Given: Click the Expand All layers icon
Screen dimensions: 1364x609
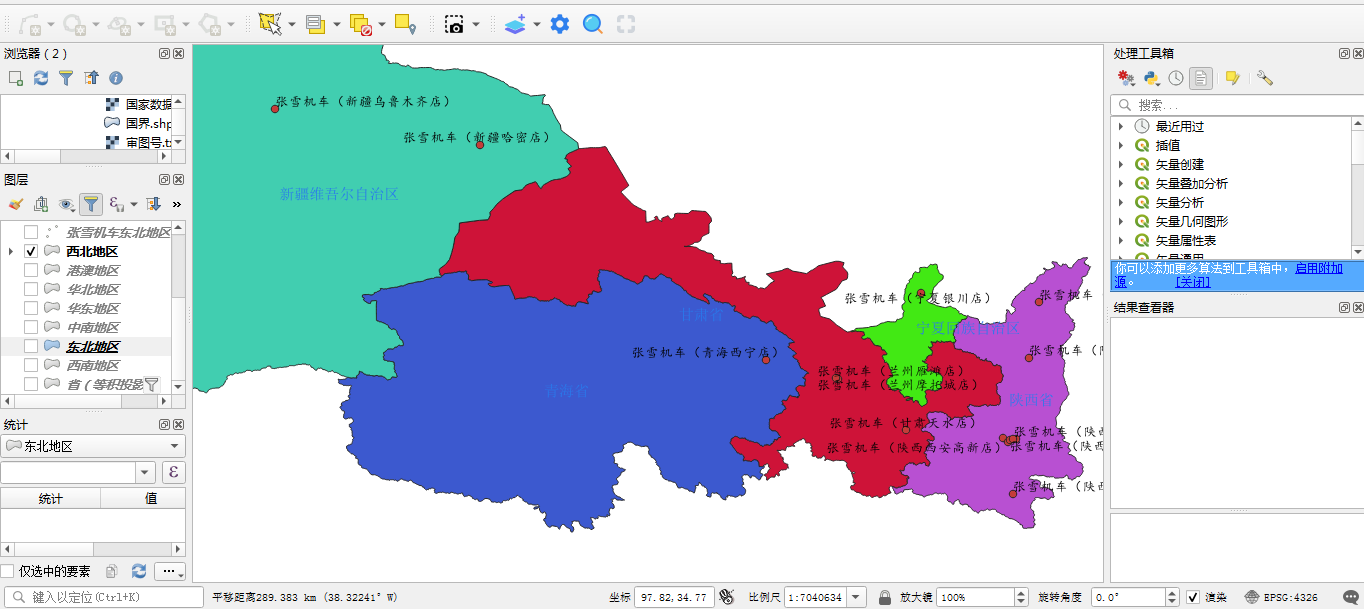Looking at the screenshot, I should [154, 204].
